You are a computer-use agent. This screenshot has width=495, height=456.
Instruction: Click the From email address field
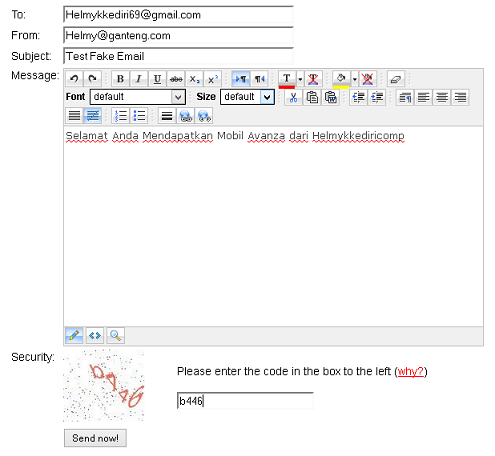pos(178,35)
